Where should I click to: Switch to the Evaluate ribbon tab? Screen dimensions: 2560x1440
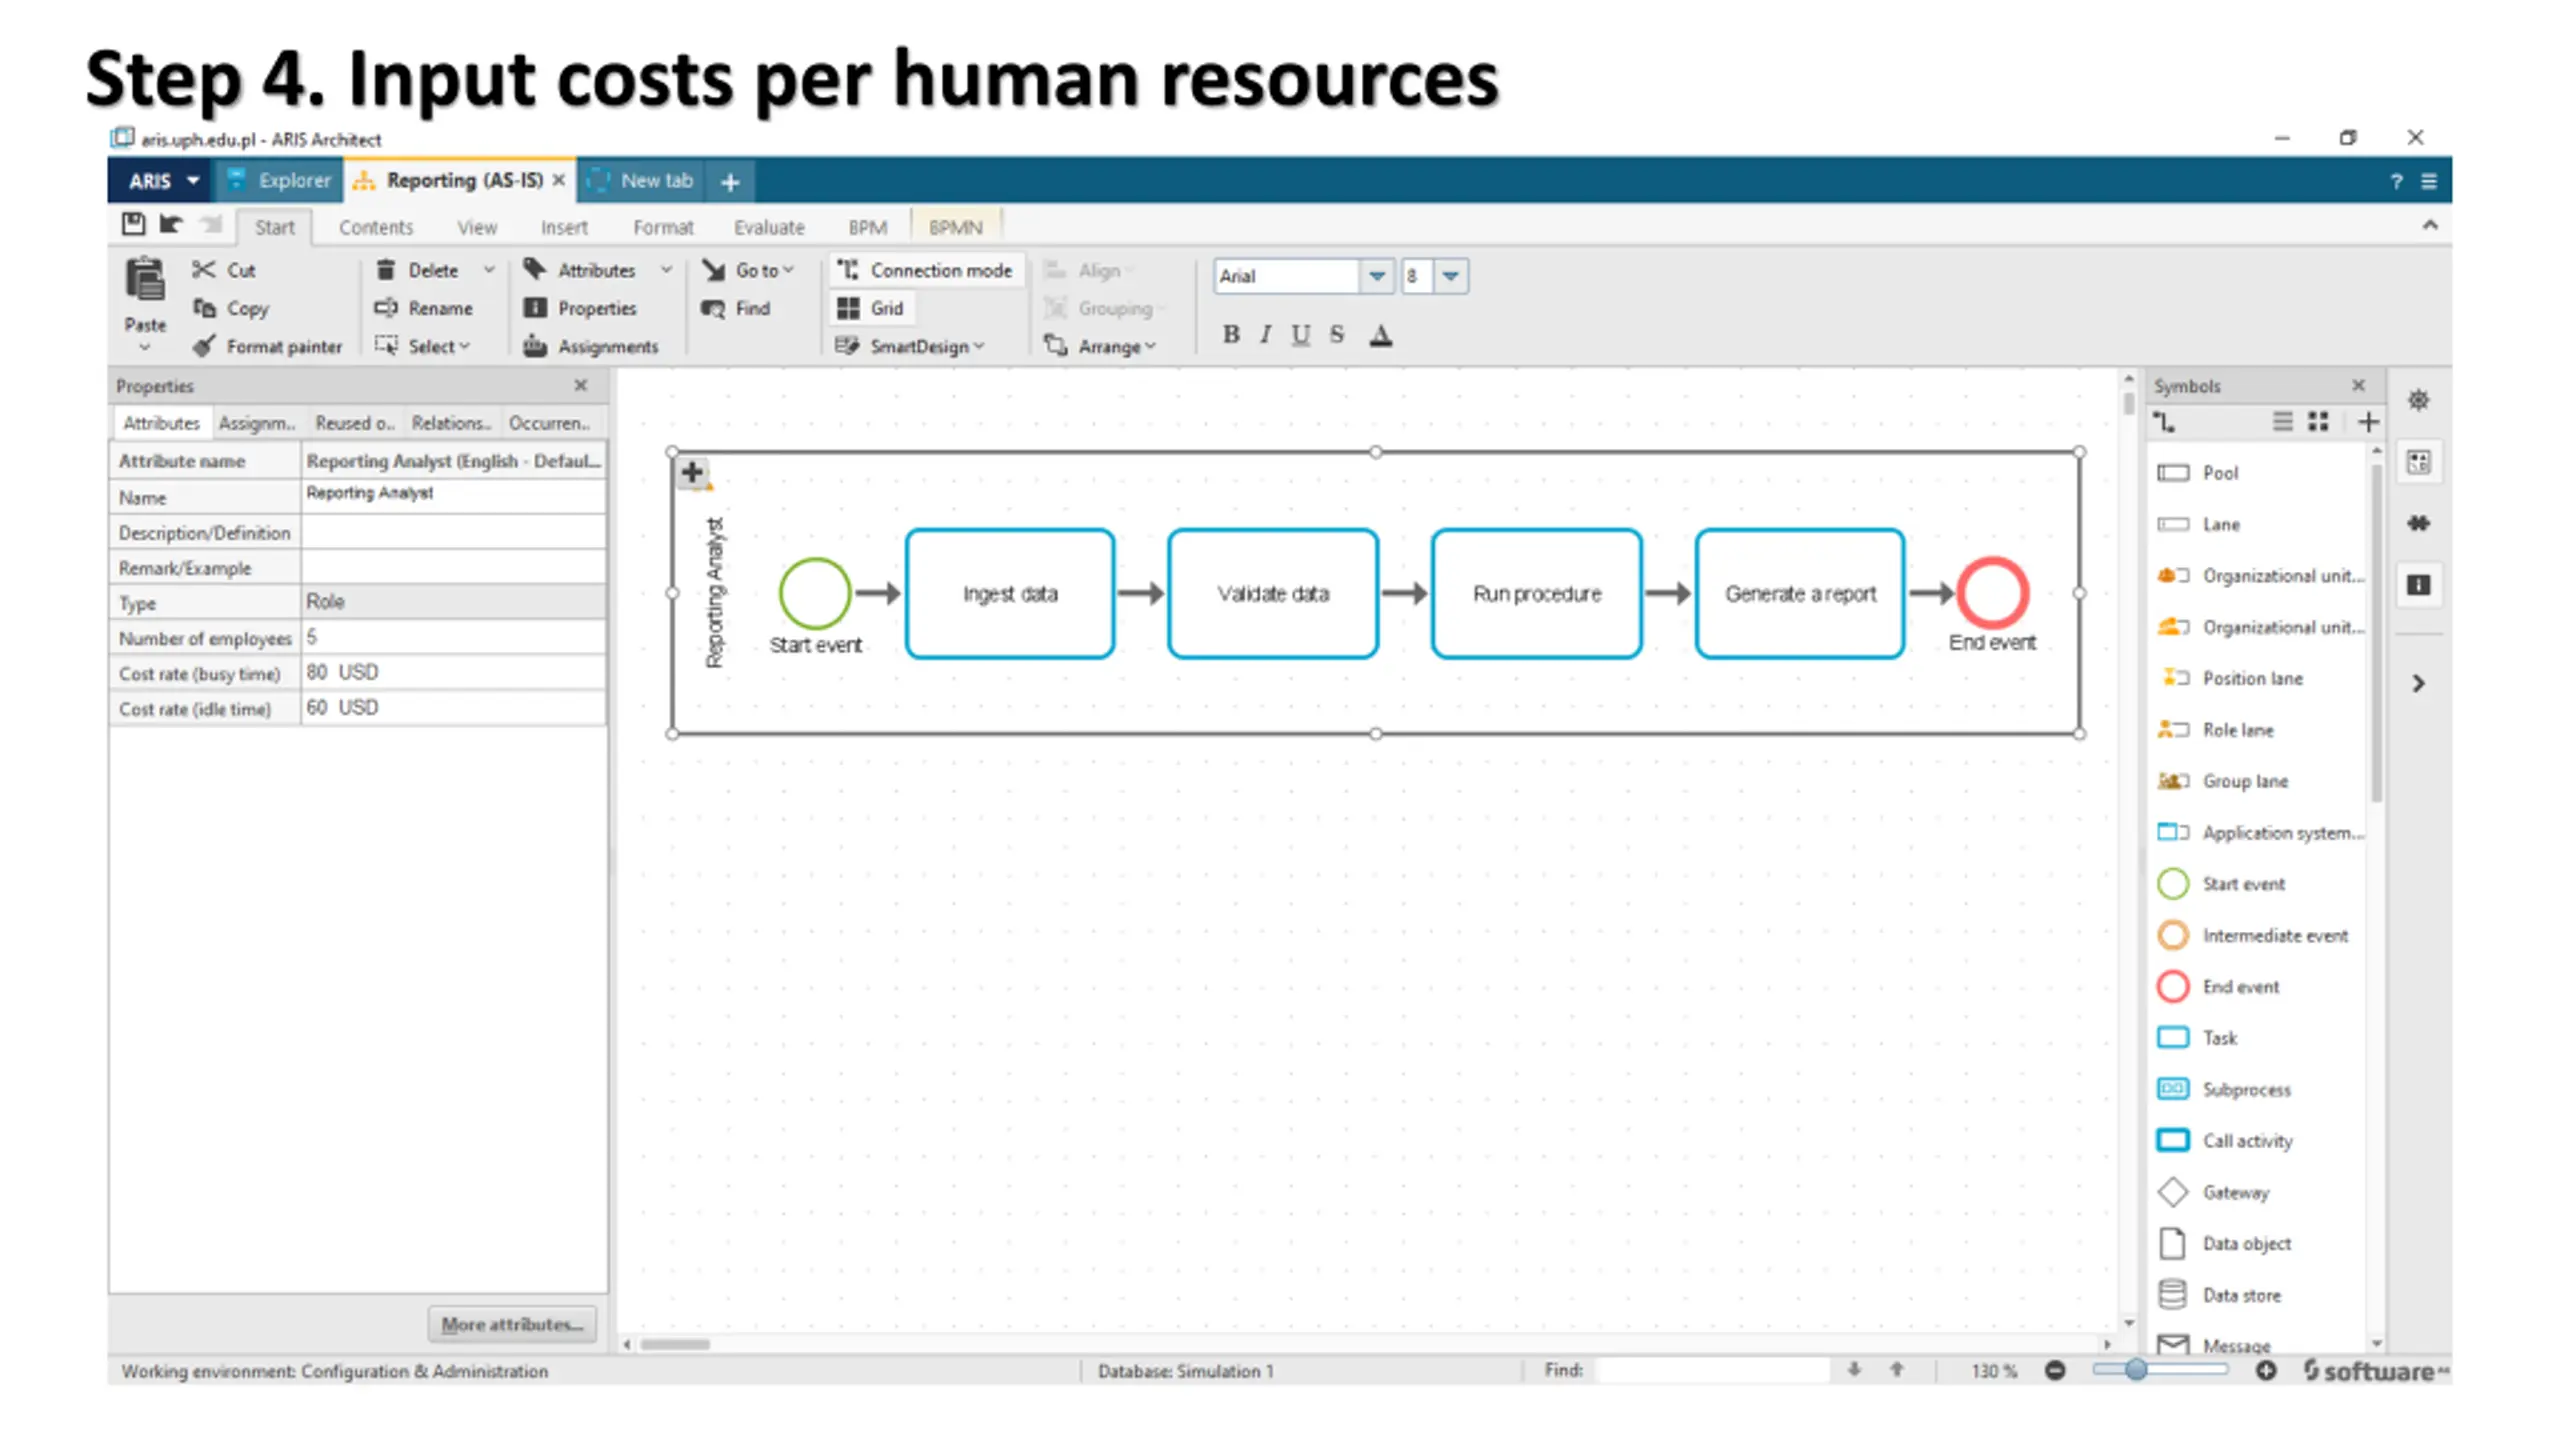click(x=768, y=227)
